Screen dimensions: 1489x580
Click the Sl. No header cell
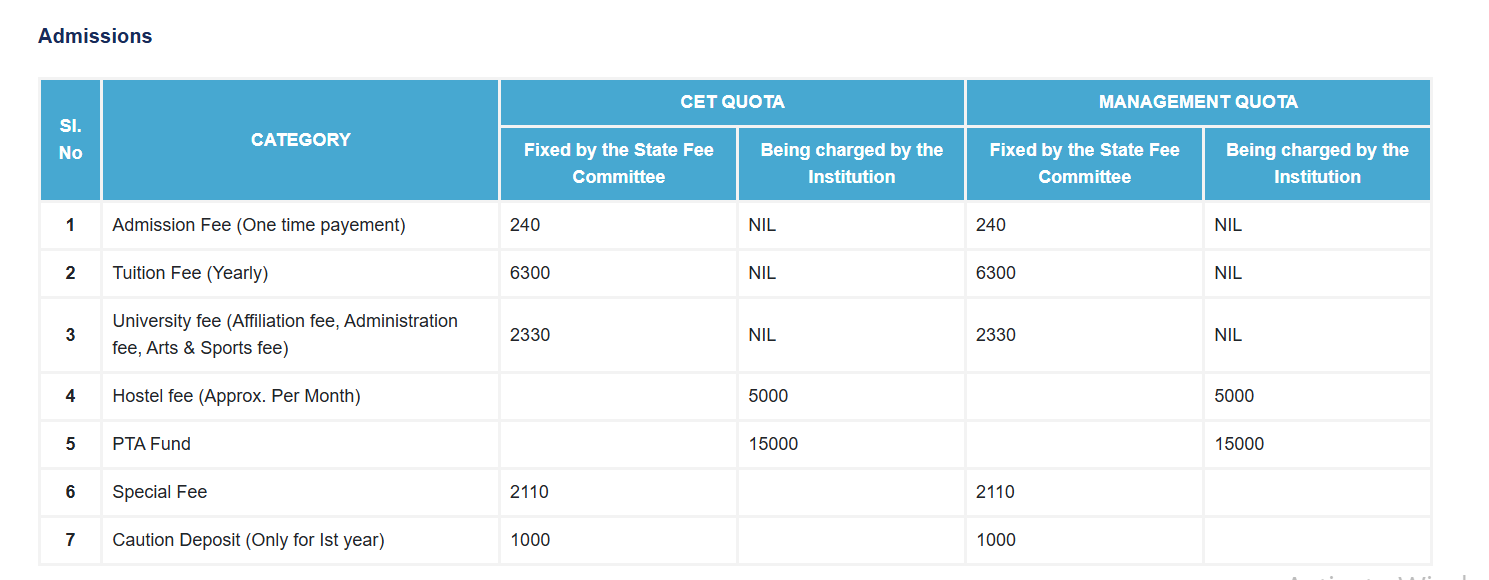tap(70, 140)
